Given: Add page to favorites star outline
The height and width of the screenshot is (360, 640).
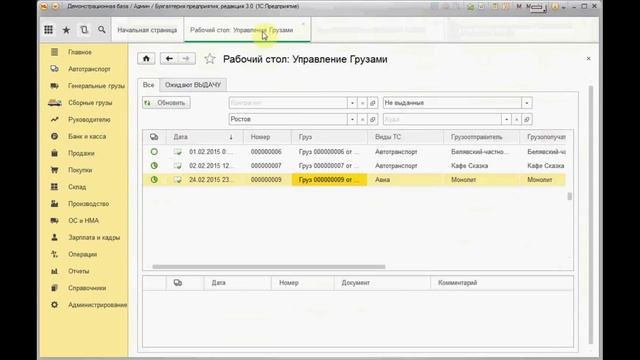Looking at the screenshot, I should pyautogui.click(x=209, y=59).
